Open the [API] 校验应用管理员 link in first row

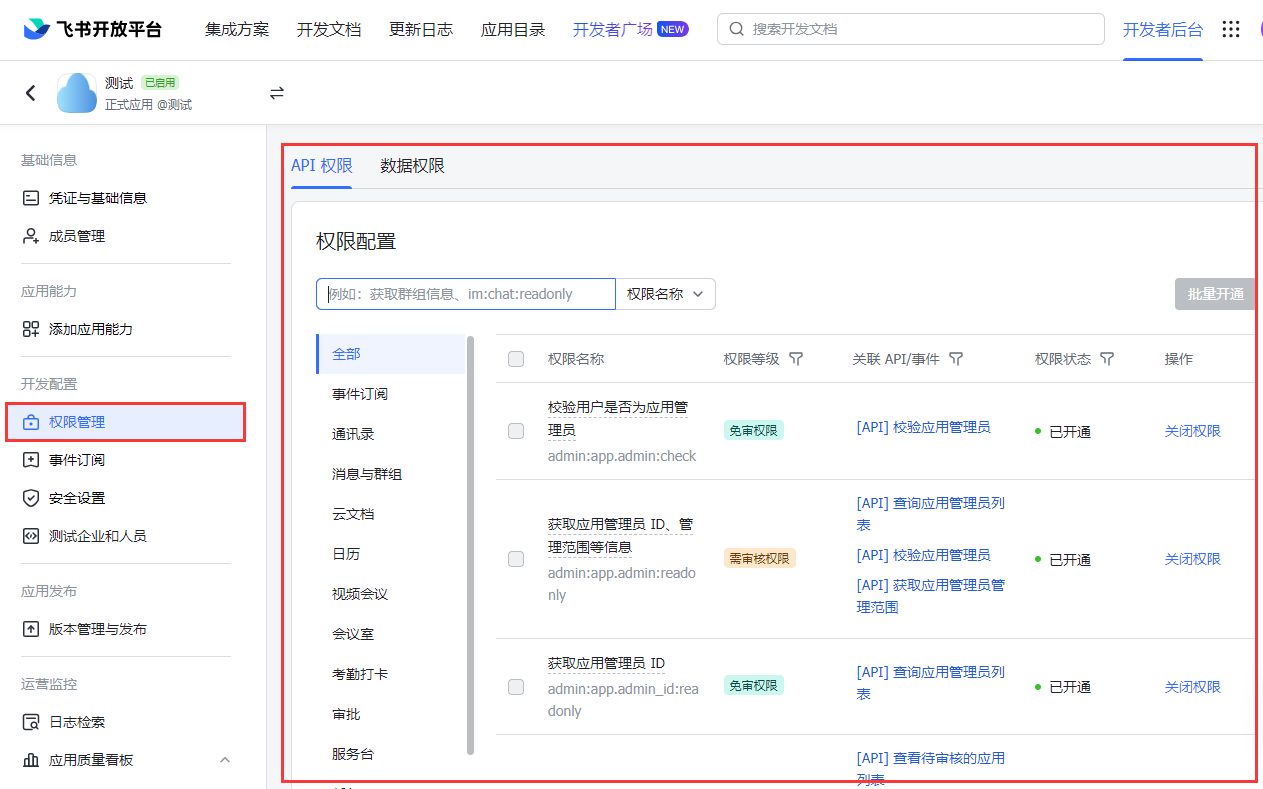point(923,427)
